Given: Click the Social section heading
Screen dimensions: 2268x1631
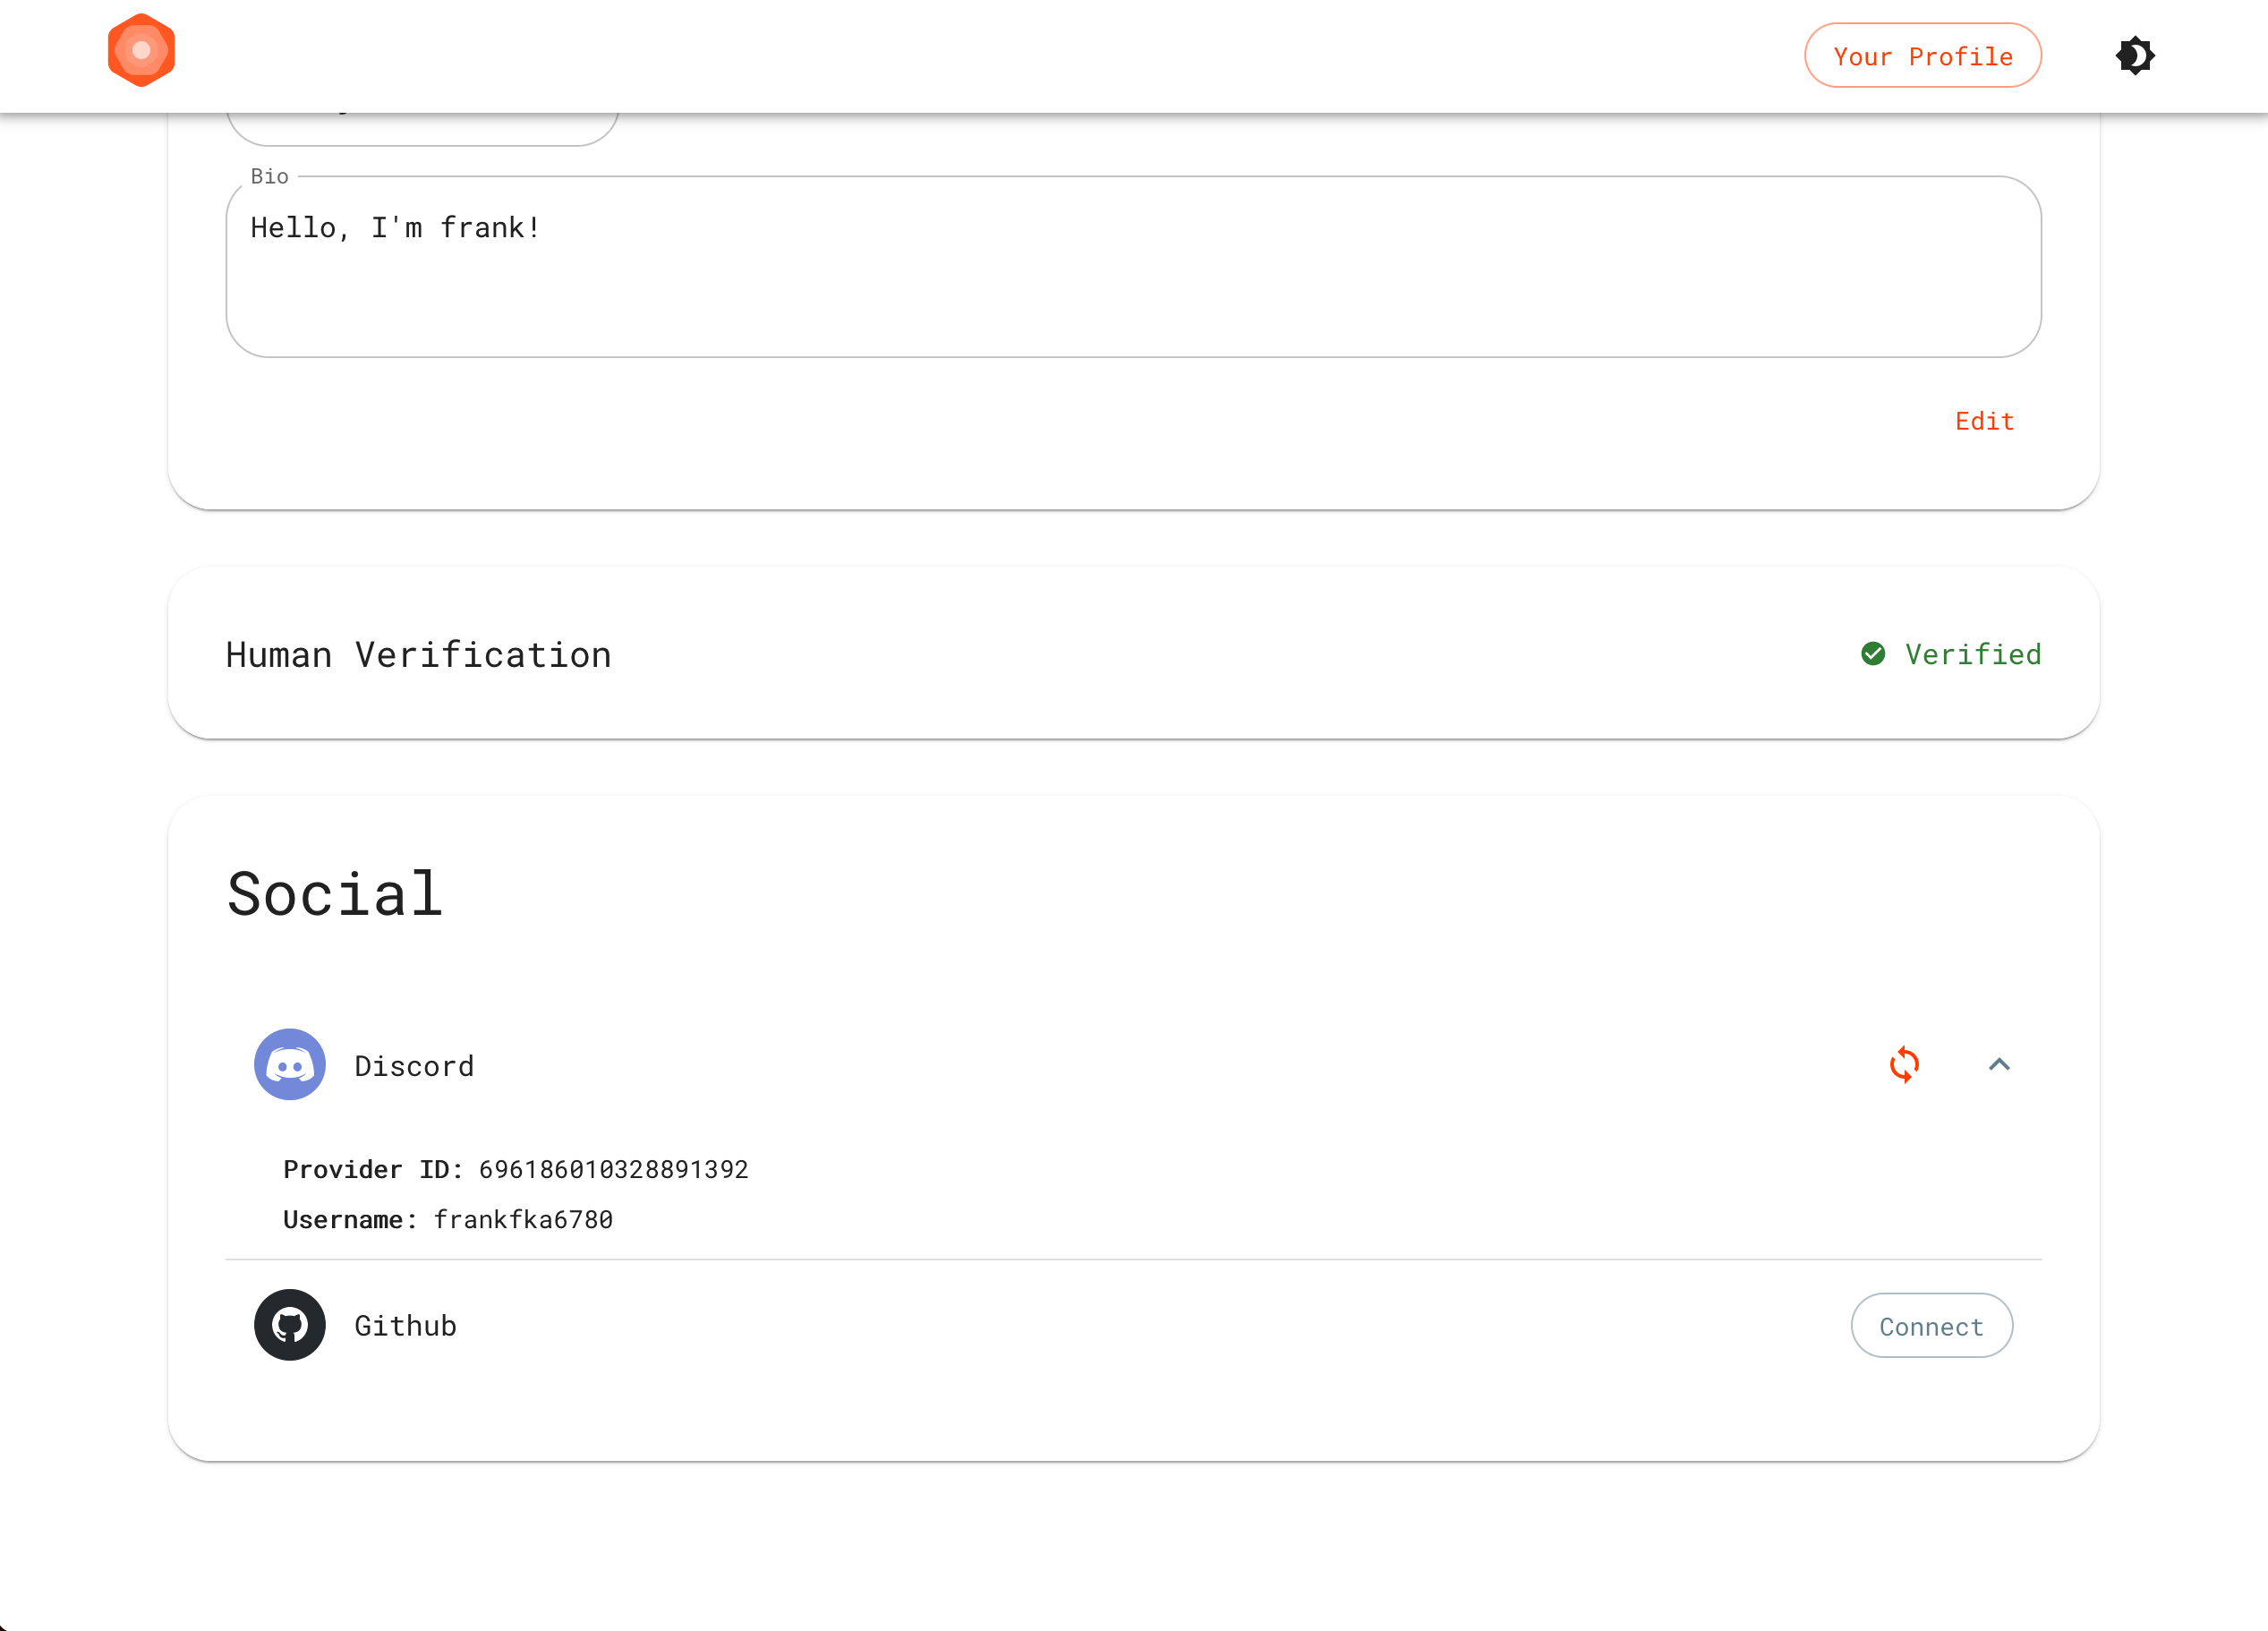Looking at the screenshot, I should pyautogui.click(x=335, y=893).
